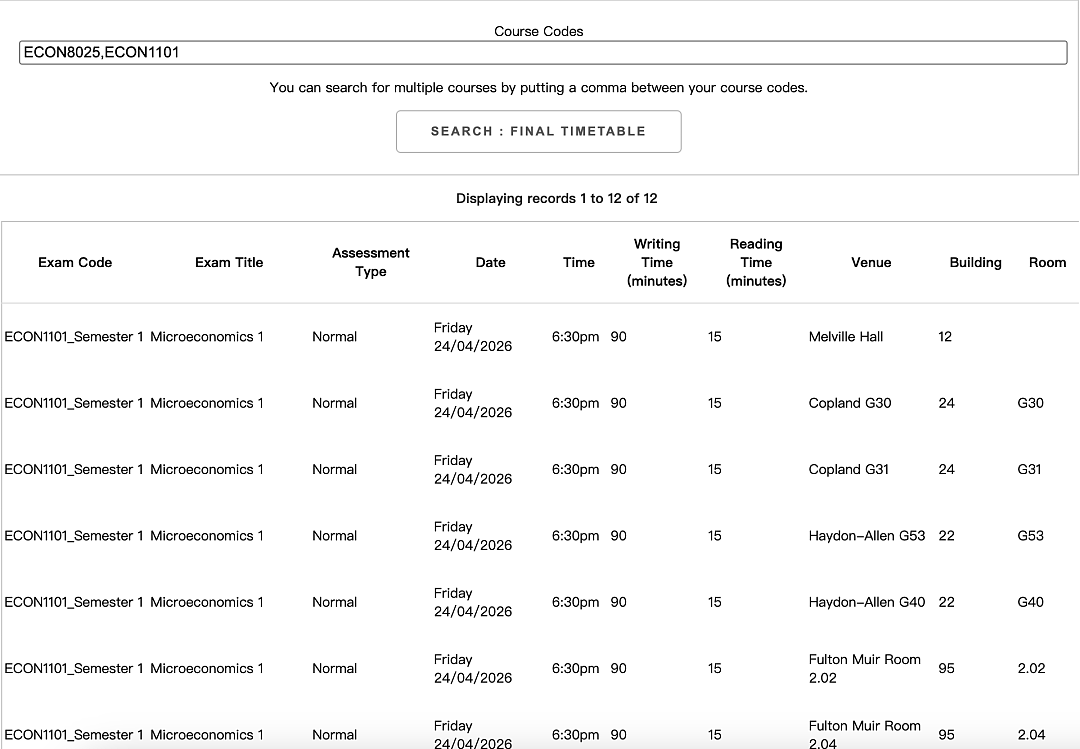1080x749 pixels.
Task: Click the date in the Haydon-Allen G53 row
Action: click(x=472, y=536)
